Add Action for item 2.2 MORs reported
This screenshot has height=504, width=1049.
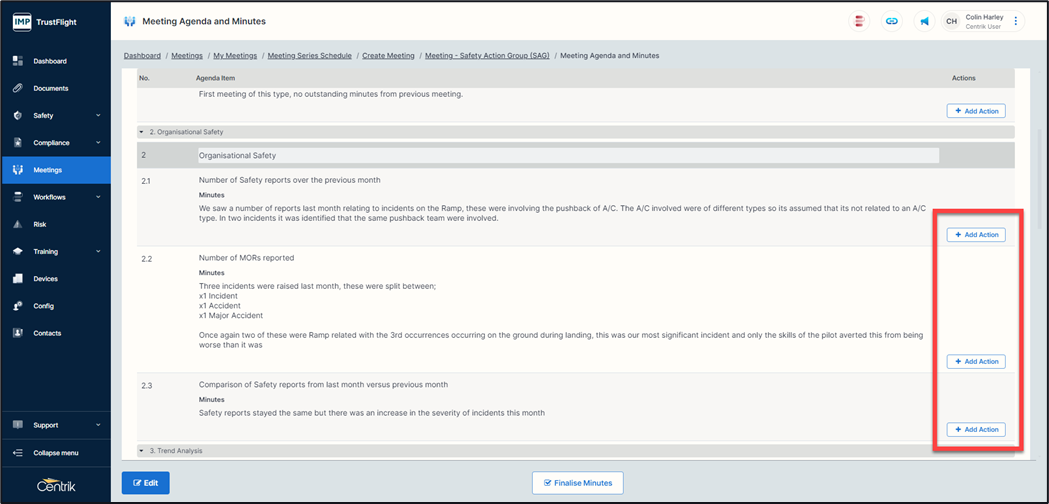pos(976,362)
